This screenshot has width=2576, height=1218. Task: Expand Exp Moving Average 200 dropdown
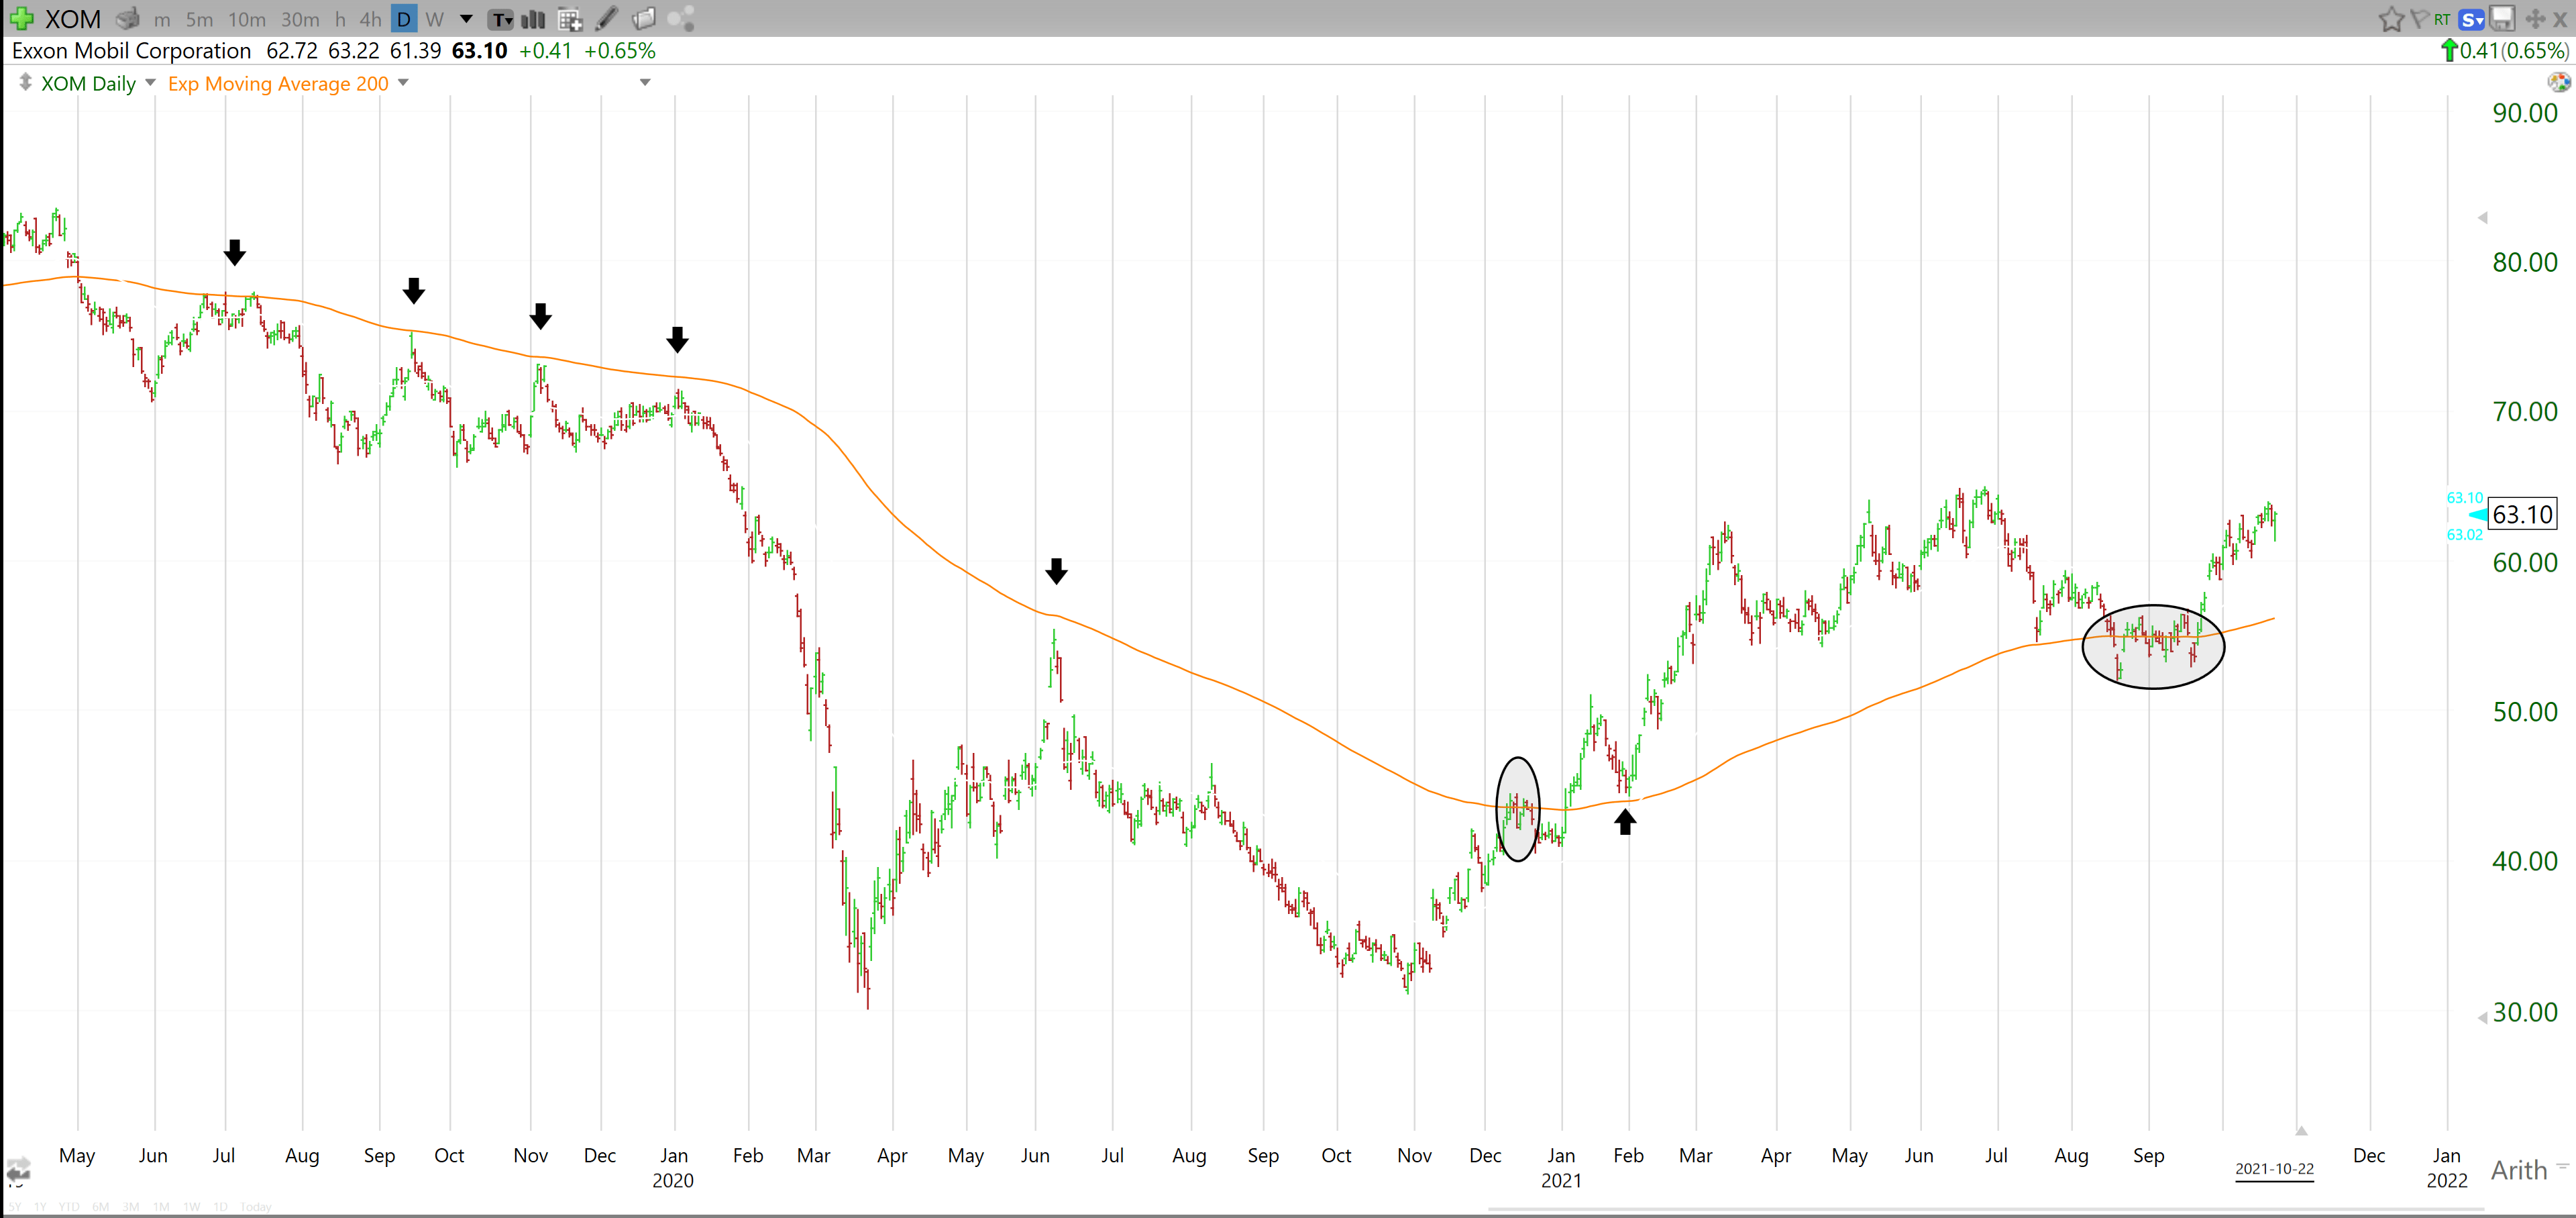[404, 82]
